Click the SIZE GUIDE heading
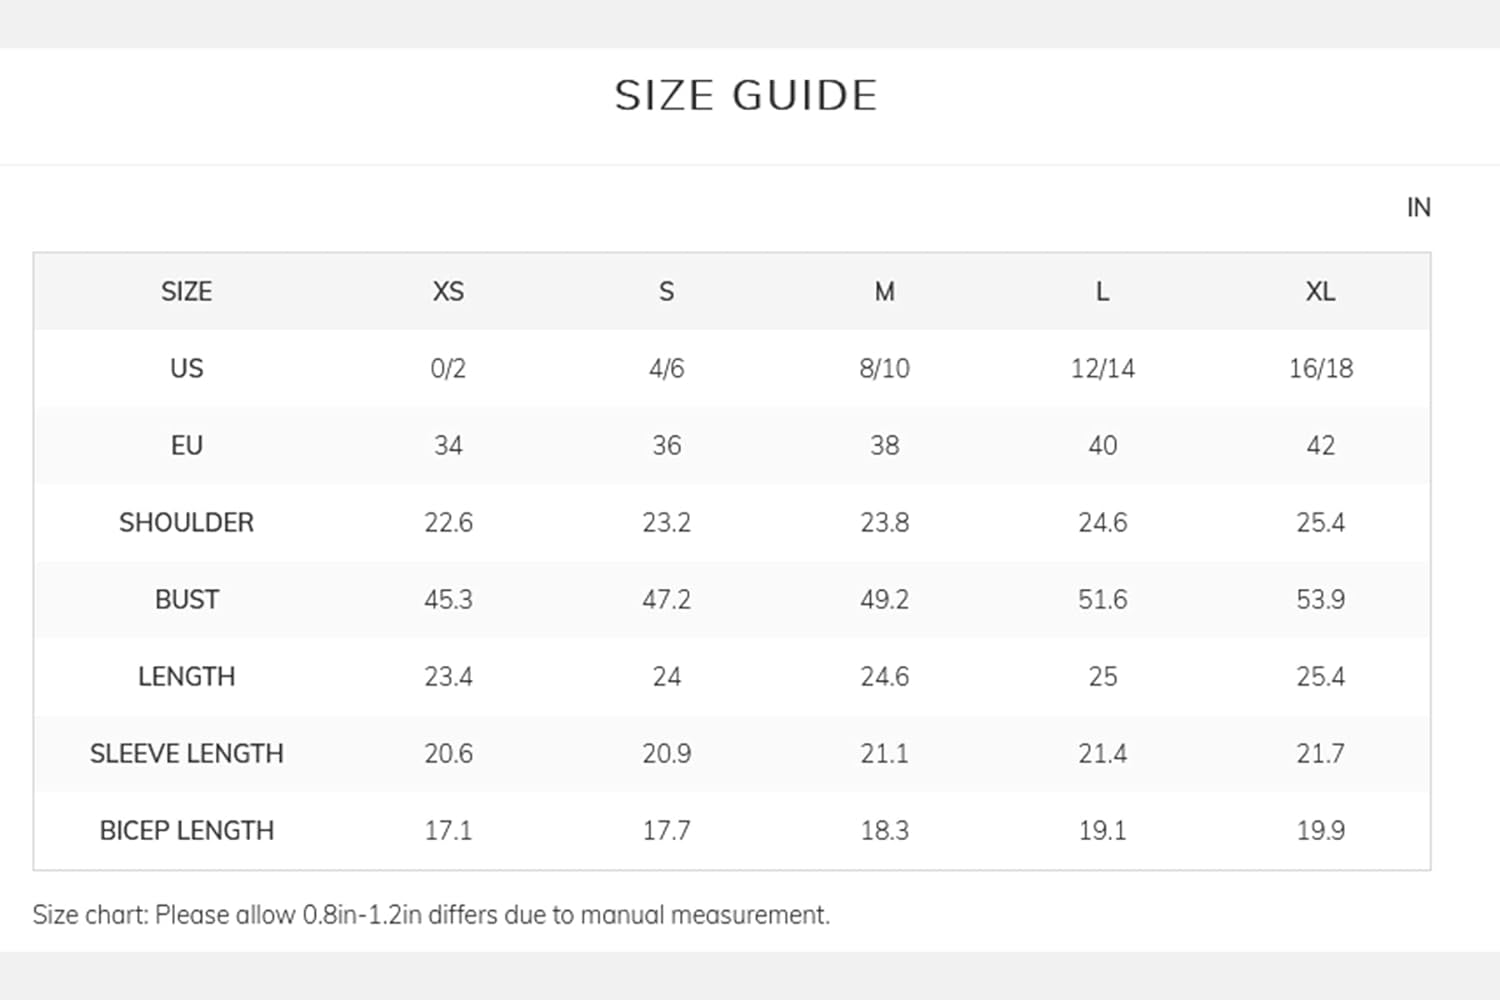The height and width of the screenshot is (1000, 1500). 746,96
